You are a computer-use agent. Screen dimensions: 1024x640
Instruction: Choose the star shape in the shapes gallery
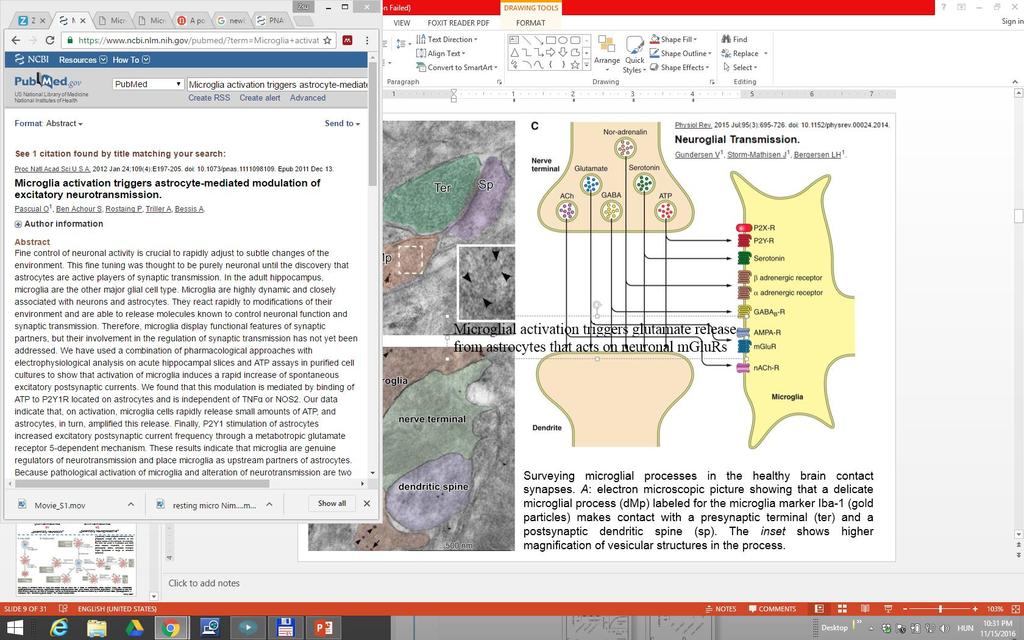[575, 65]
